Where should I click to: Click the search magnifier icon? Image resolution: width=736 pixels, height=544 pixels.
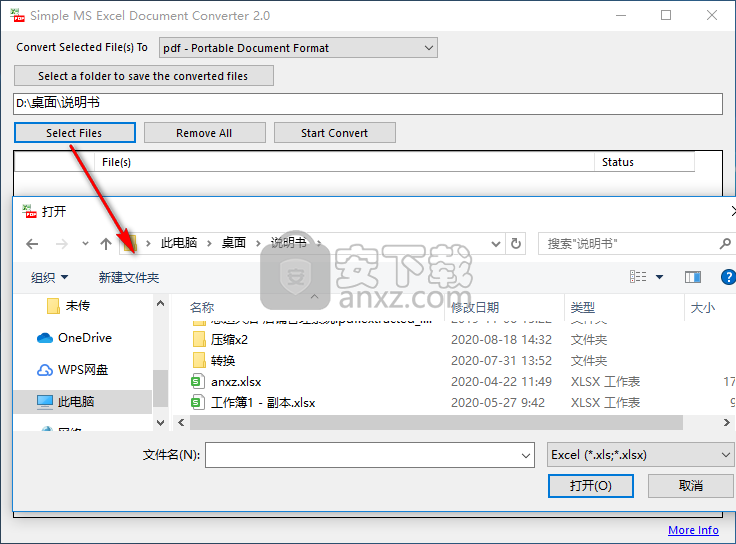[x=725, y=244]
